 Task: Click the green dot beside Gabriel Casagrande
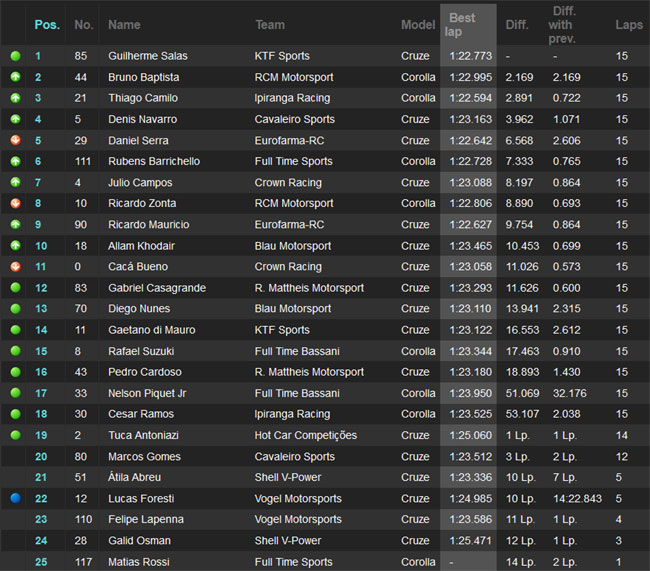pyautogui.click(x=15, y=287)
